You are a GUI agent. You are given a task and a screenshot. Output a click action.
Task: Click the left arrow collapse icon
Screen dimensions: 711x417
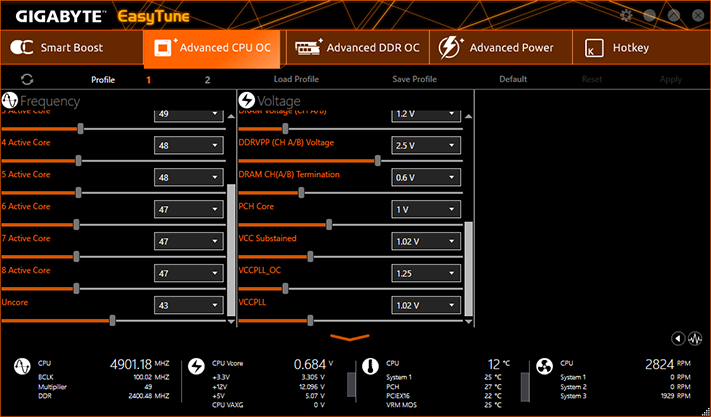coord(678,338)
